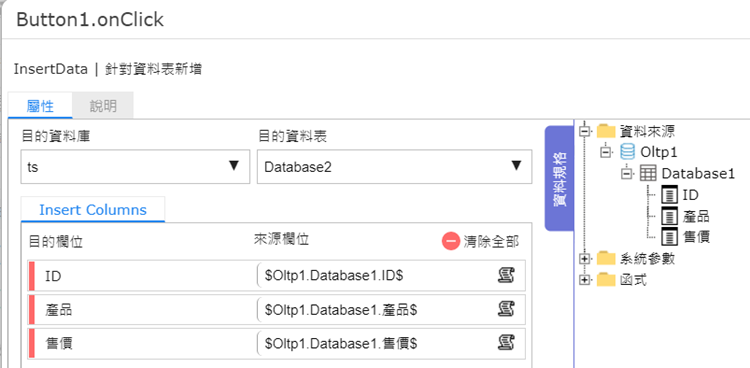This screenshot has height=368, width=750.
Task: Click the 產品 source field input
Action: (391, 310)
